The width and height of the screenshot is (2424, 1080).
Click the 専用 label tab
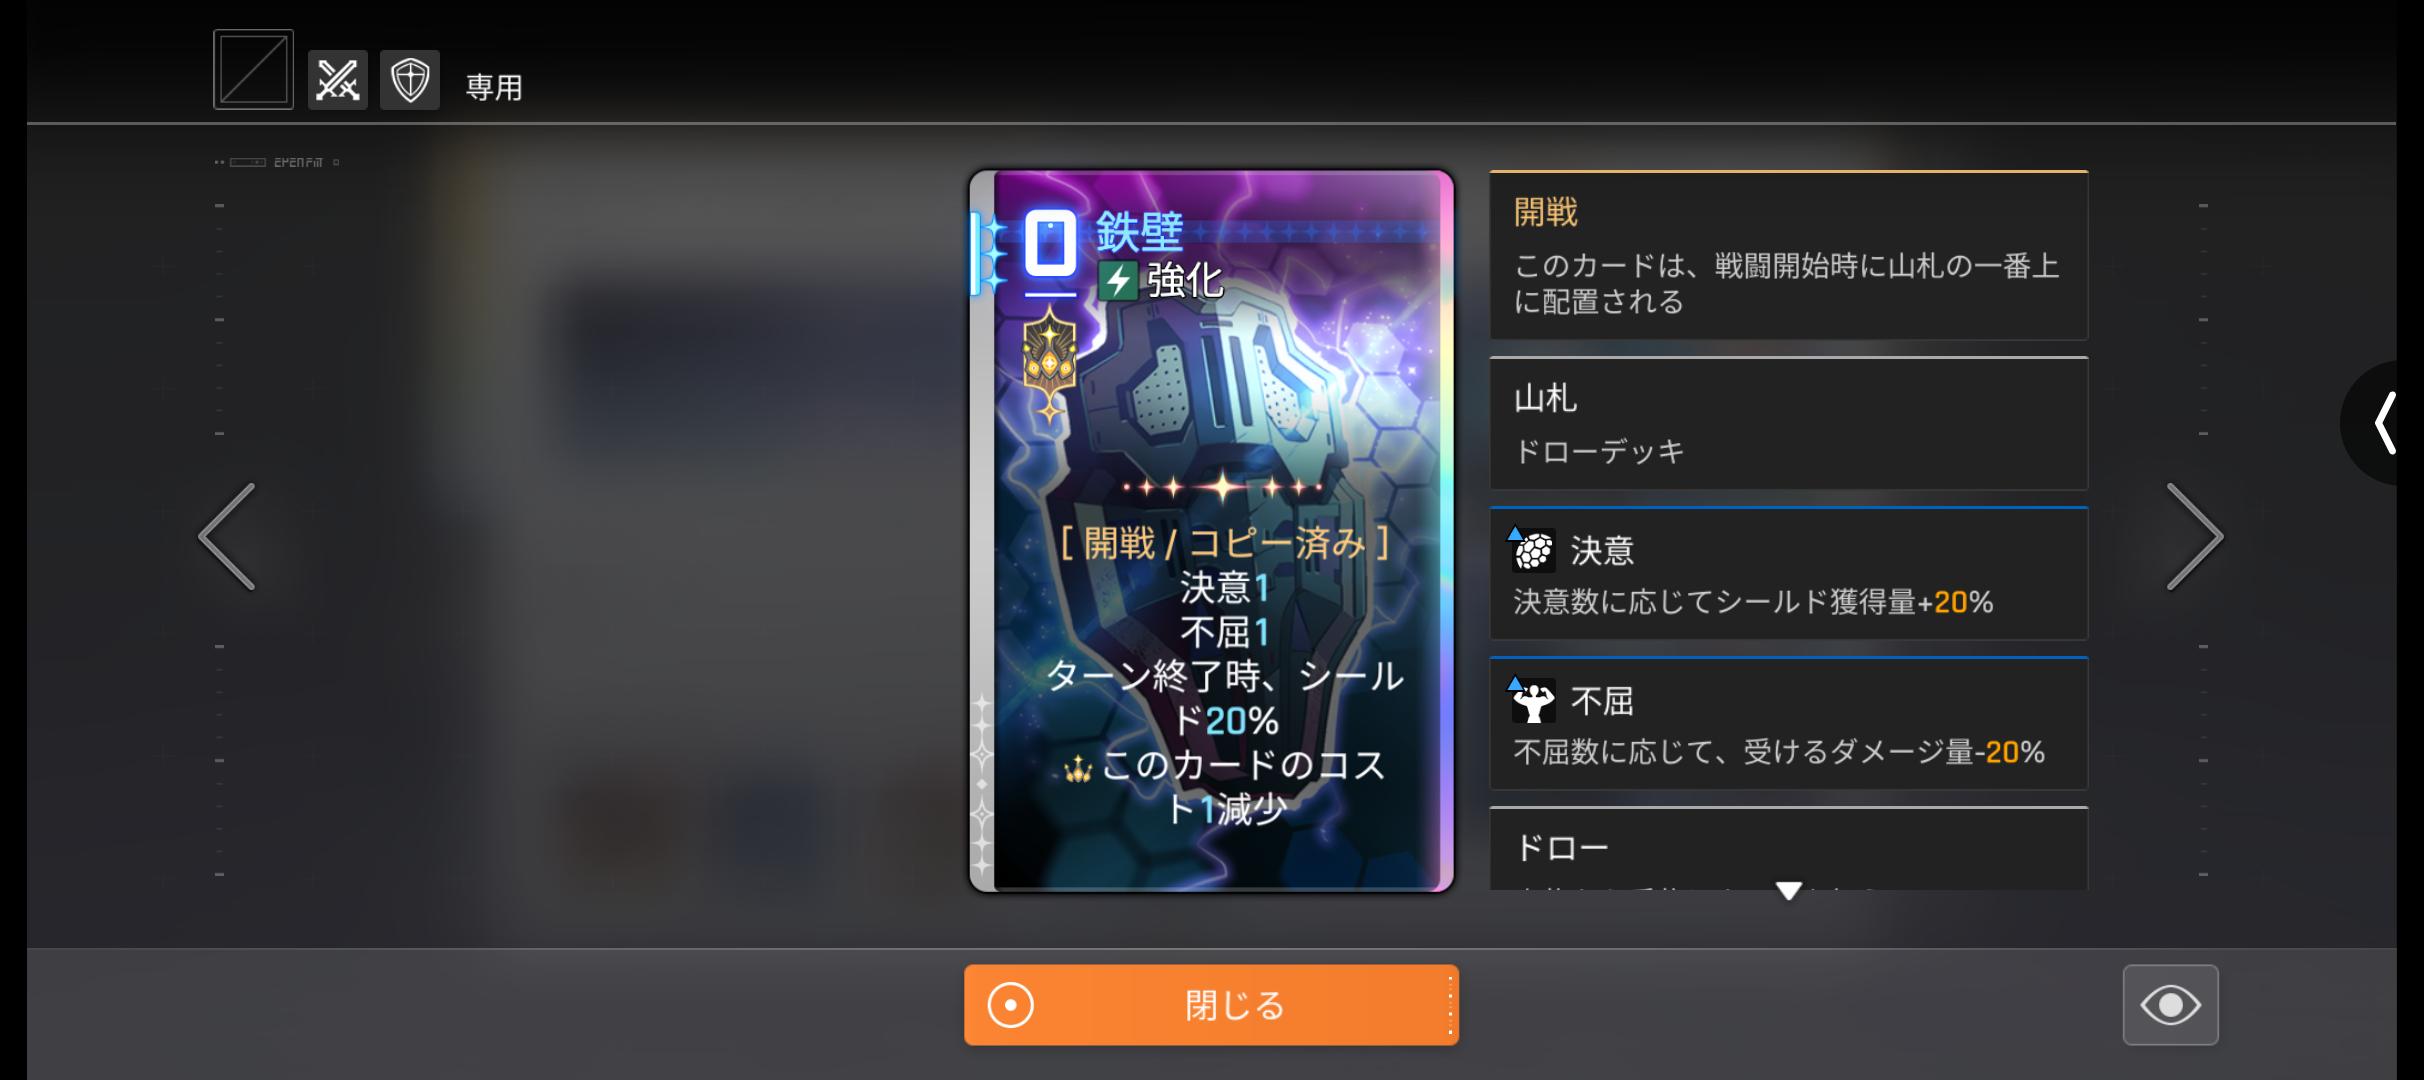pos(494,88)
